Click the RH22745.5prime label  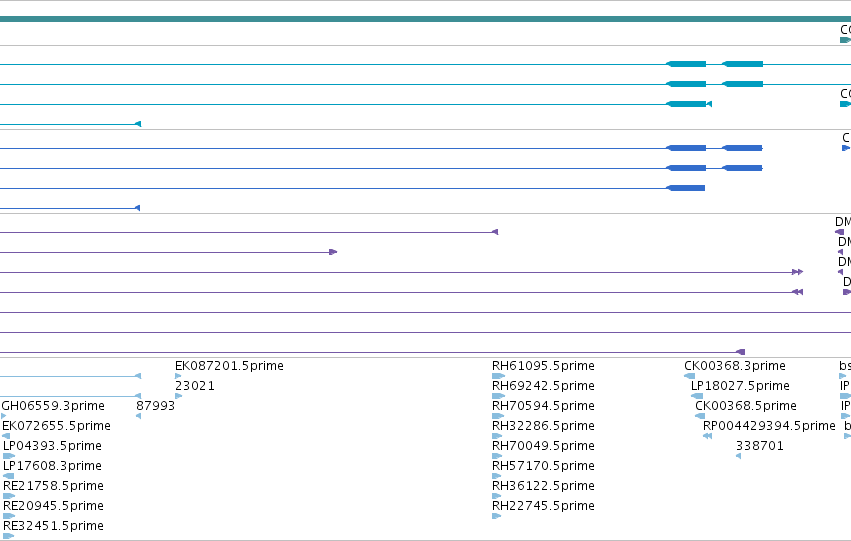pyautogui.click(x=543, y=506)
